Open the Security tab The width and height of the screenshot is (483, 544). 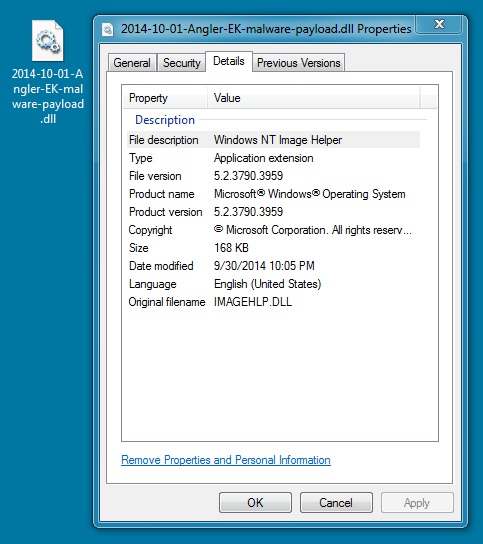click(x=182, y=63)
